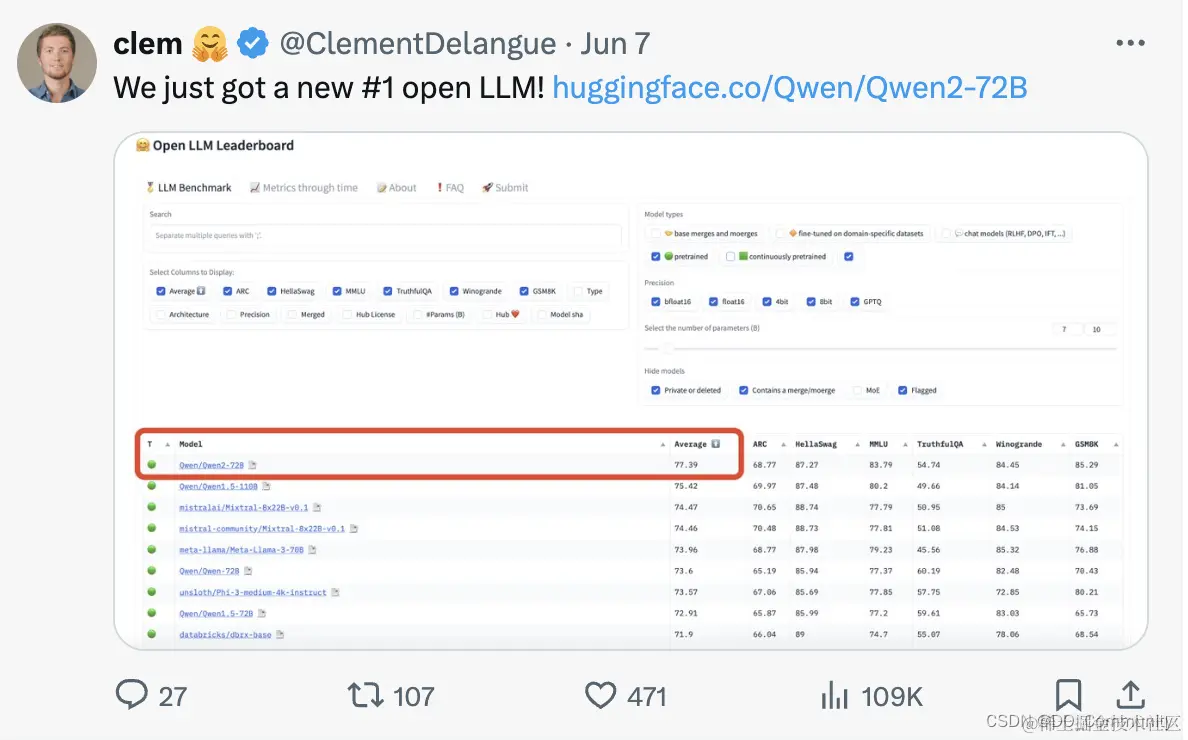
Task: Click the leaderboard Search input field
Action: coord(386,236)
